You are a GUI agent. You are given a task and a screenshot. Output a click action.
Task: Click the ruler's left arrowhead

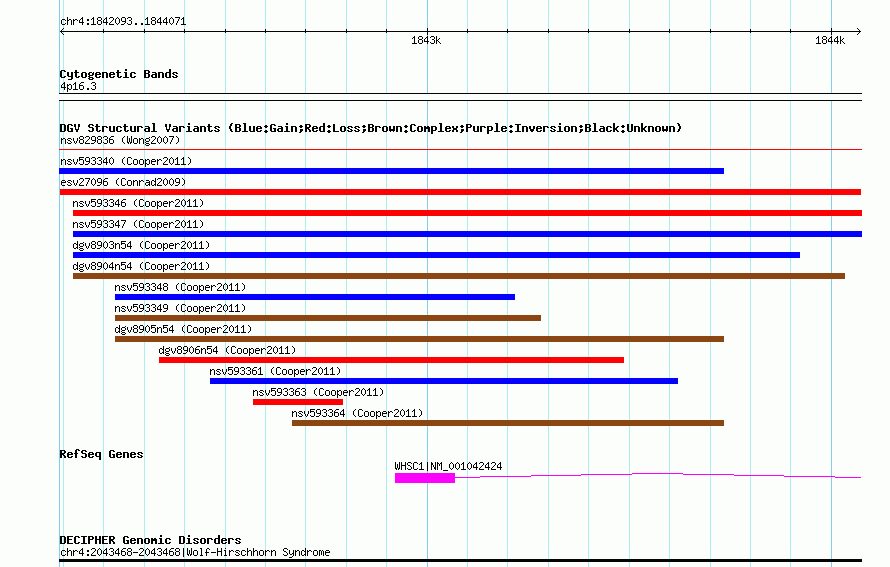pyautogui.click(x=62, y=32)
